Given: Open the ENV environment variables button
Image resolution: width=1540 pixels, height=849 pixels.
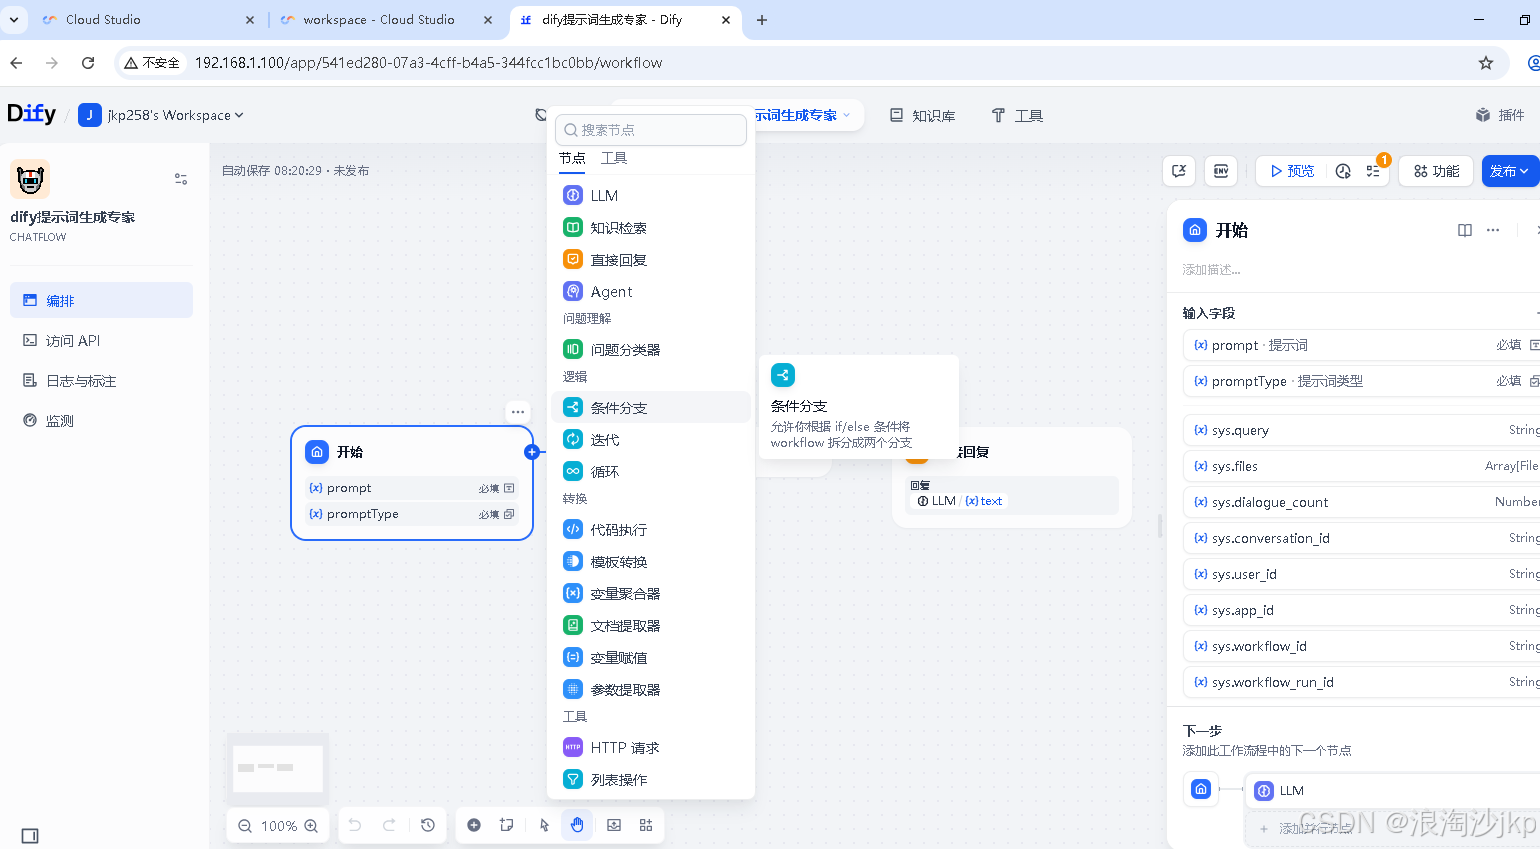Looking at the screenshot, I should pos(1221,171).
